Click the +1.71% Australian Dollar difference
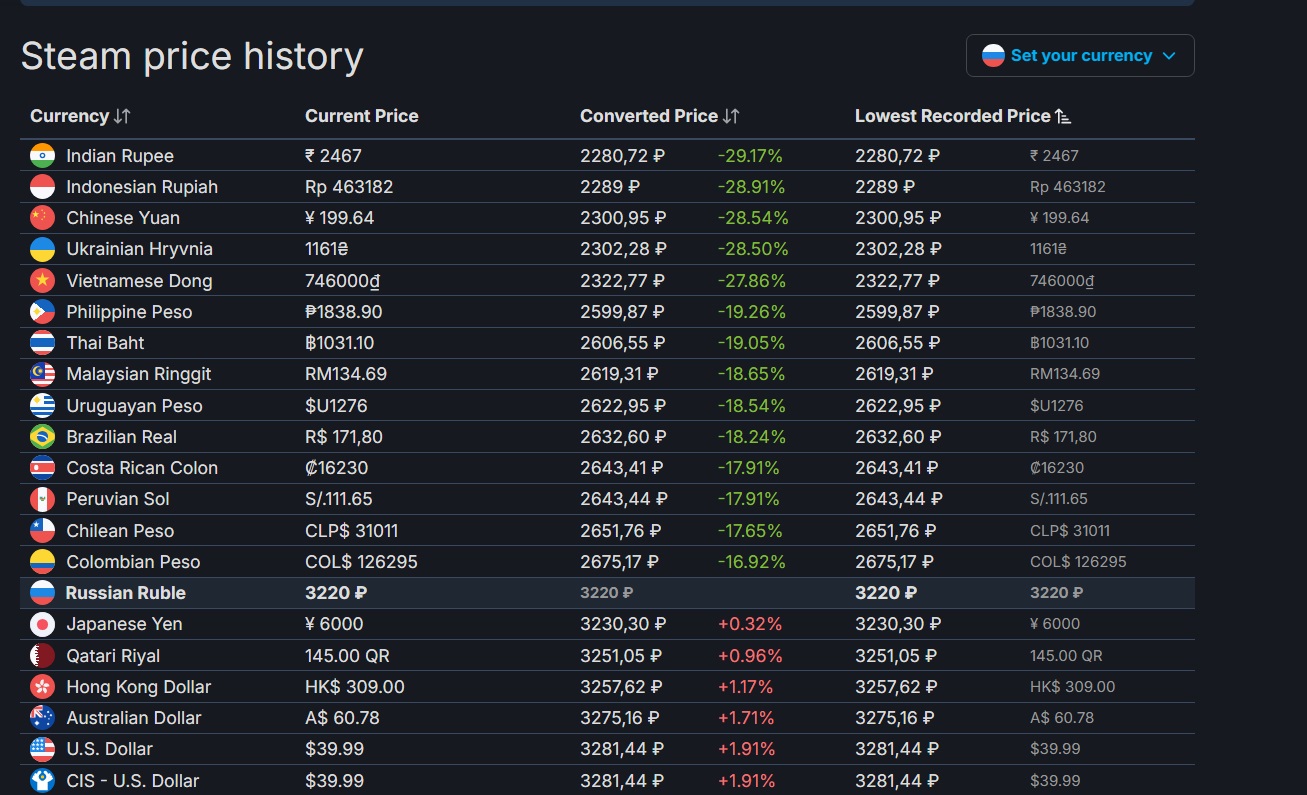This screenshot has width=1307, height=795. coord(746,718)
